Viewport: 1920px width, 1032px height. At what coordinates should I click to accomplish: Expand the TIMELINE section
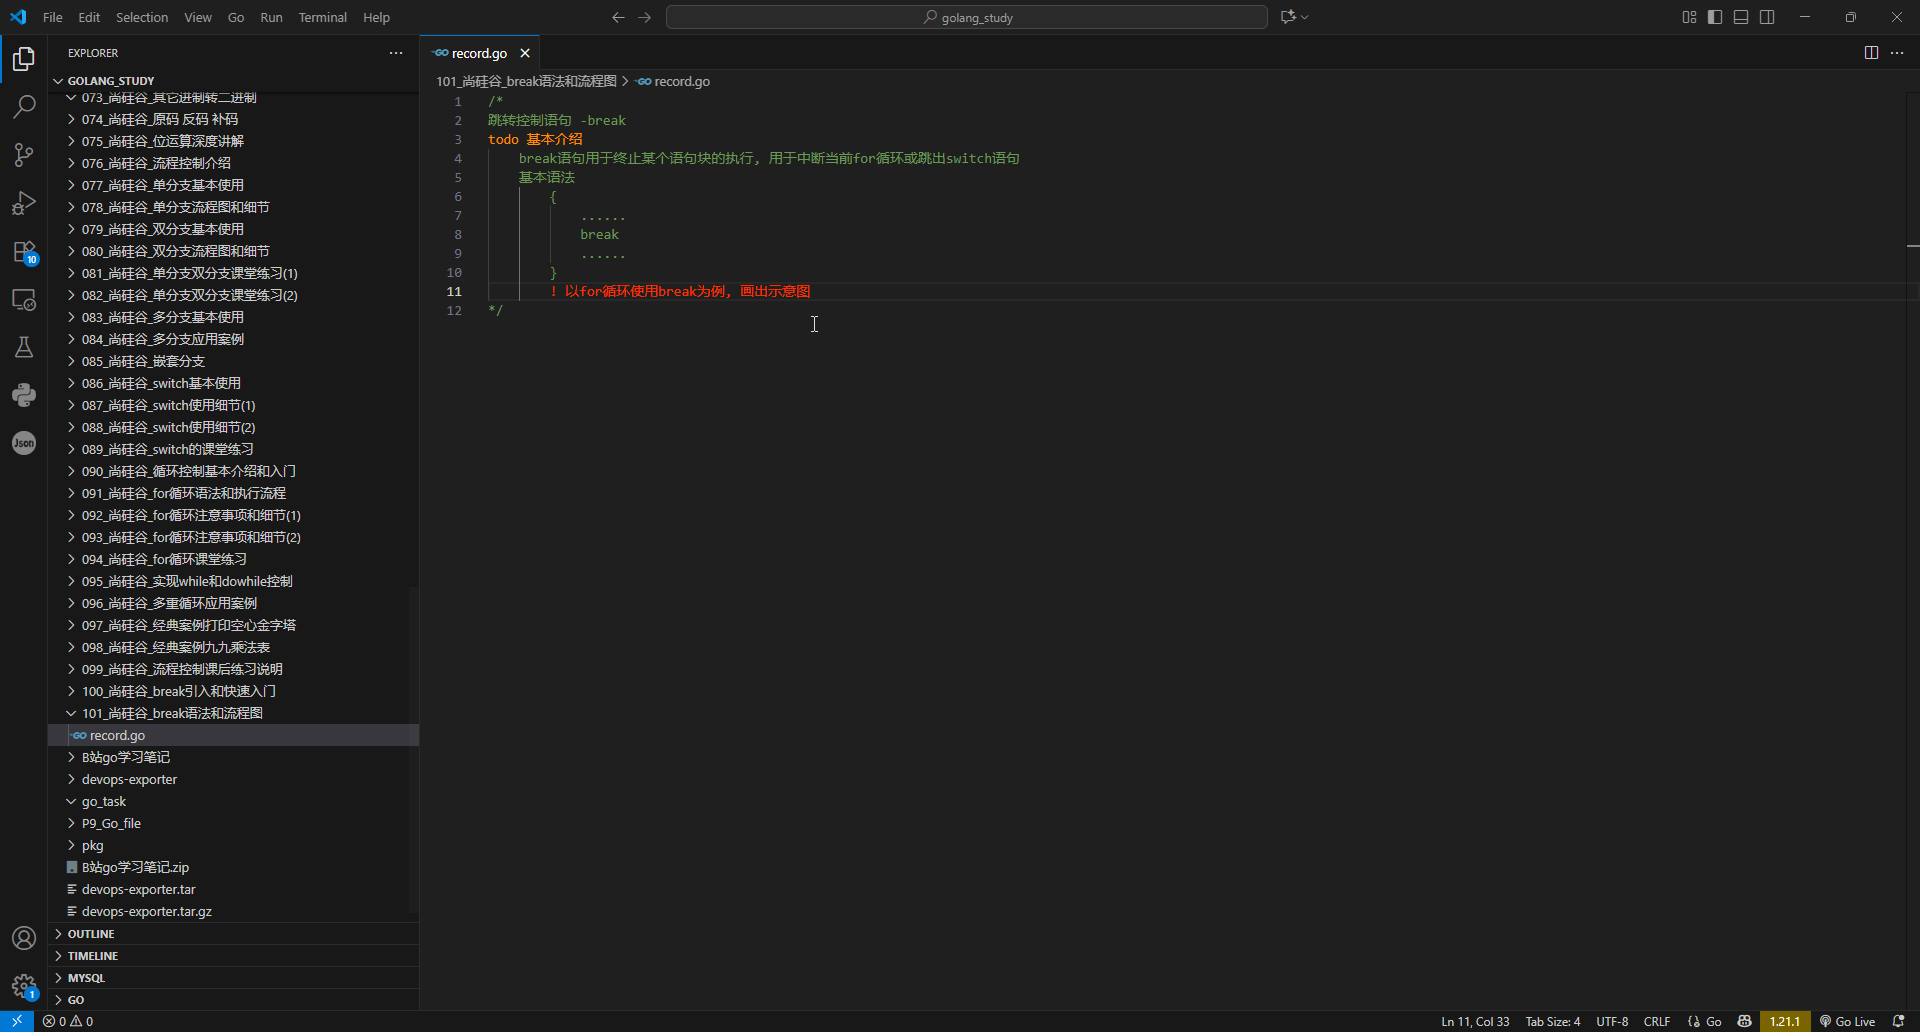pos(233,956)
